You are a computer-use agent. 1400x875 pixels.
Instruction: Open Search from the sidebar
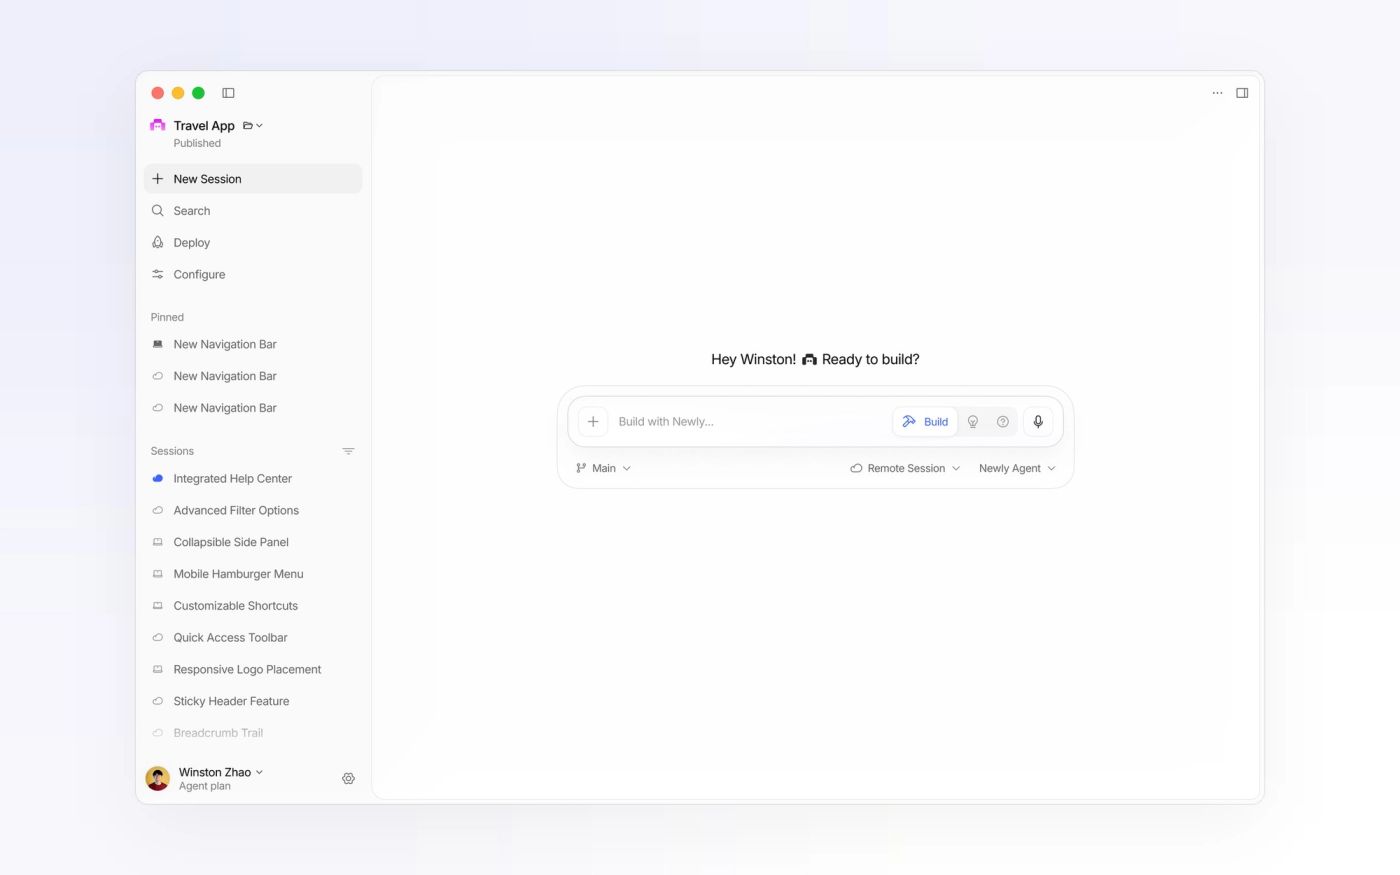point(253,211)
